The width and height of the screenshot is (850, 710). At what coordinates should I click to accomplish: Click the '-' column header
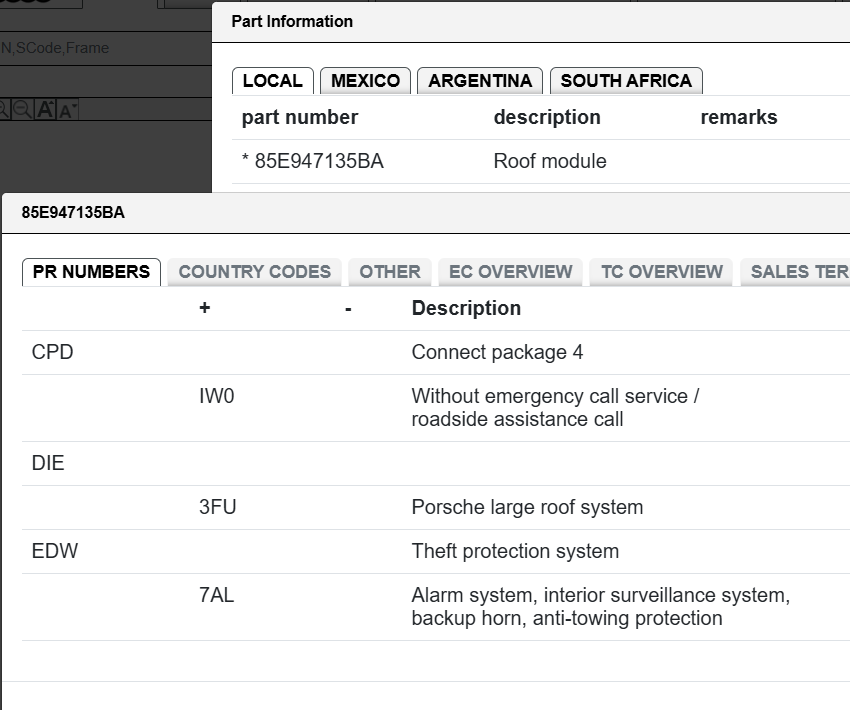coord(348,309)
